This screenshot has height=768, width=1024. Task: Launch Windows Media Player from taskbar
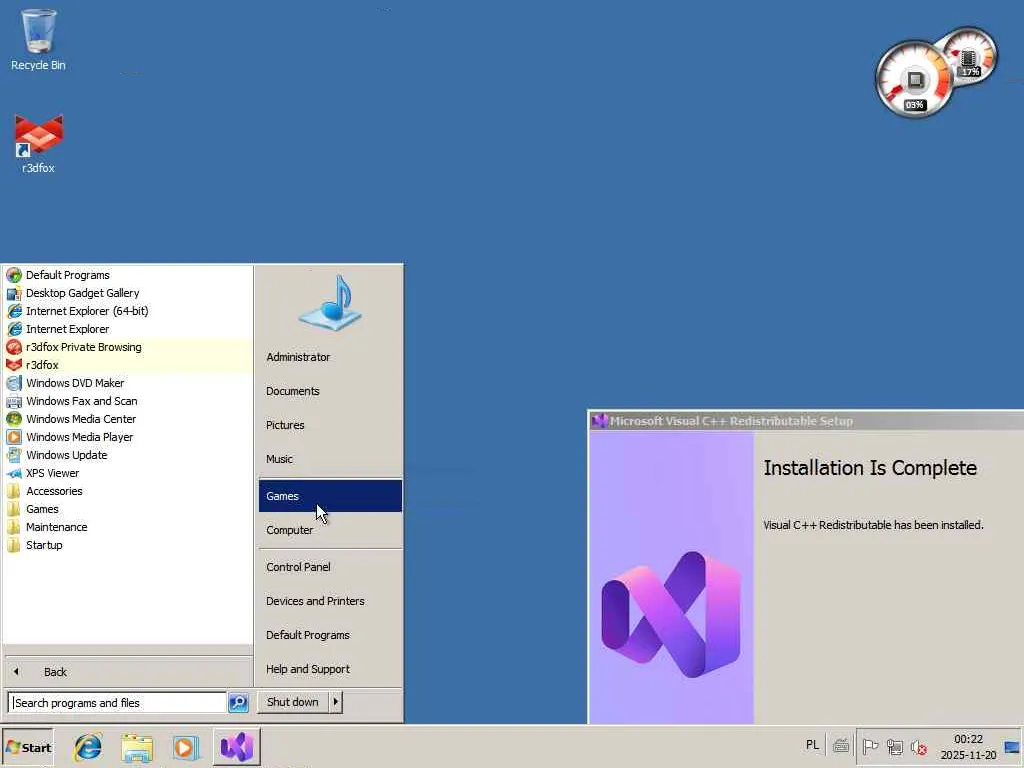[185, 747]
